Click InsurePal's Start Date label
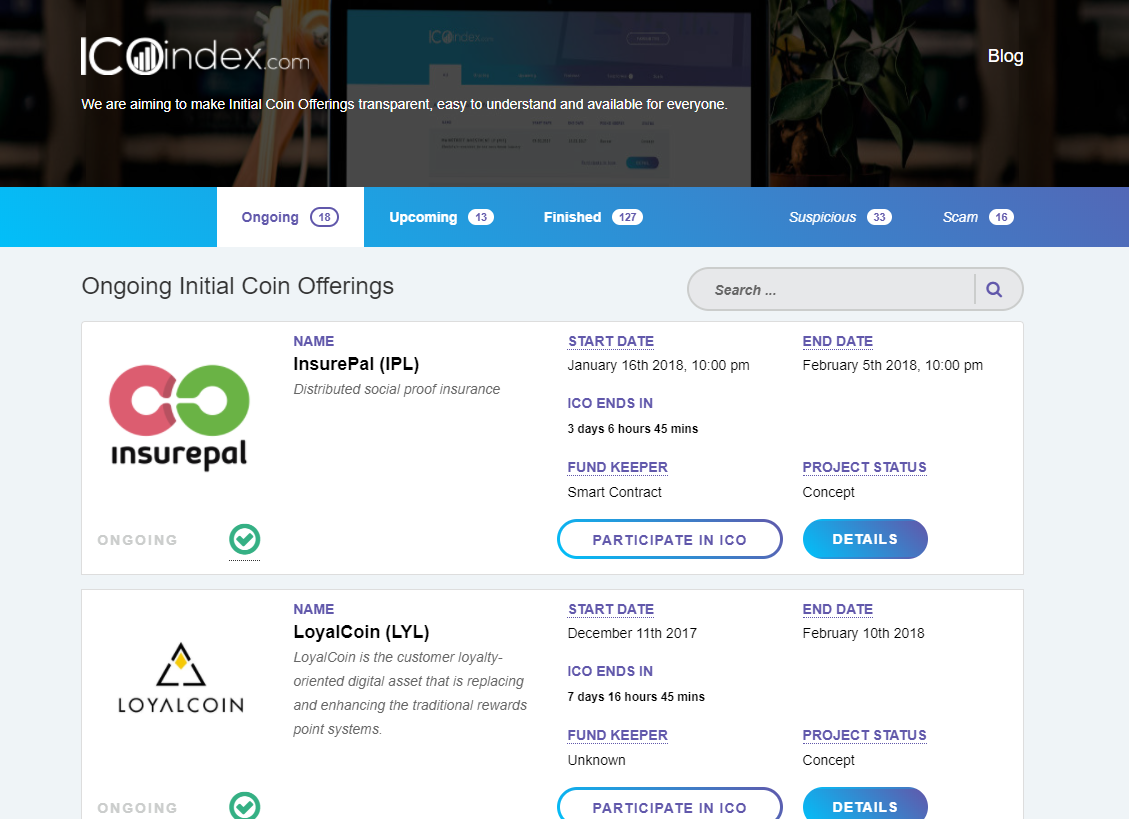 pyautogui.click(x=611, y=341)
